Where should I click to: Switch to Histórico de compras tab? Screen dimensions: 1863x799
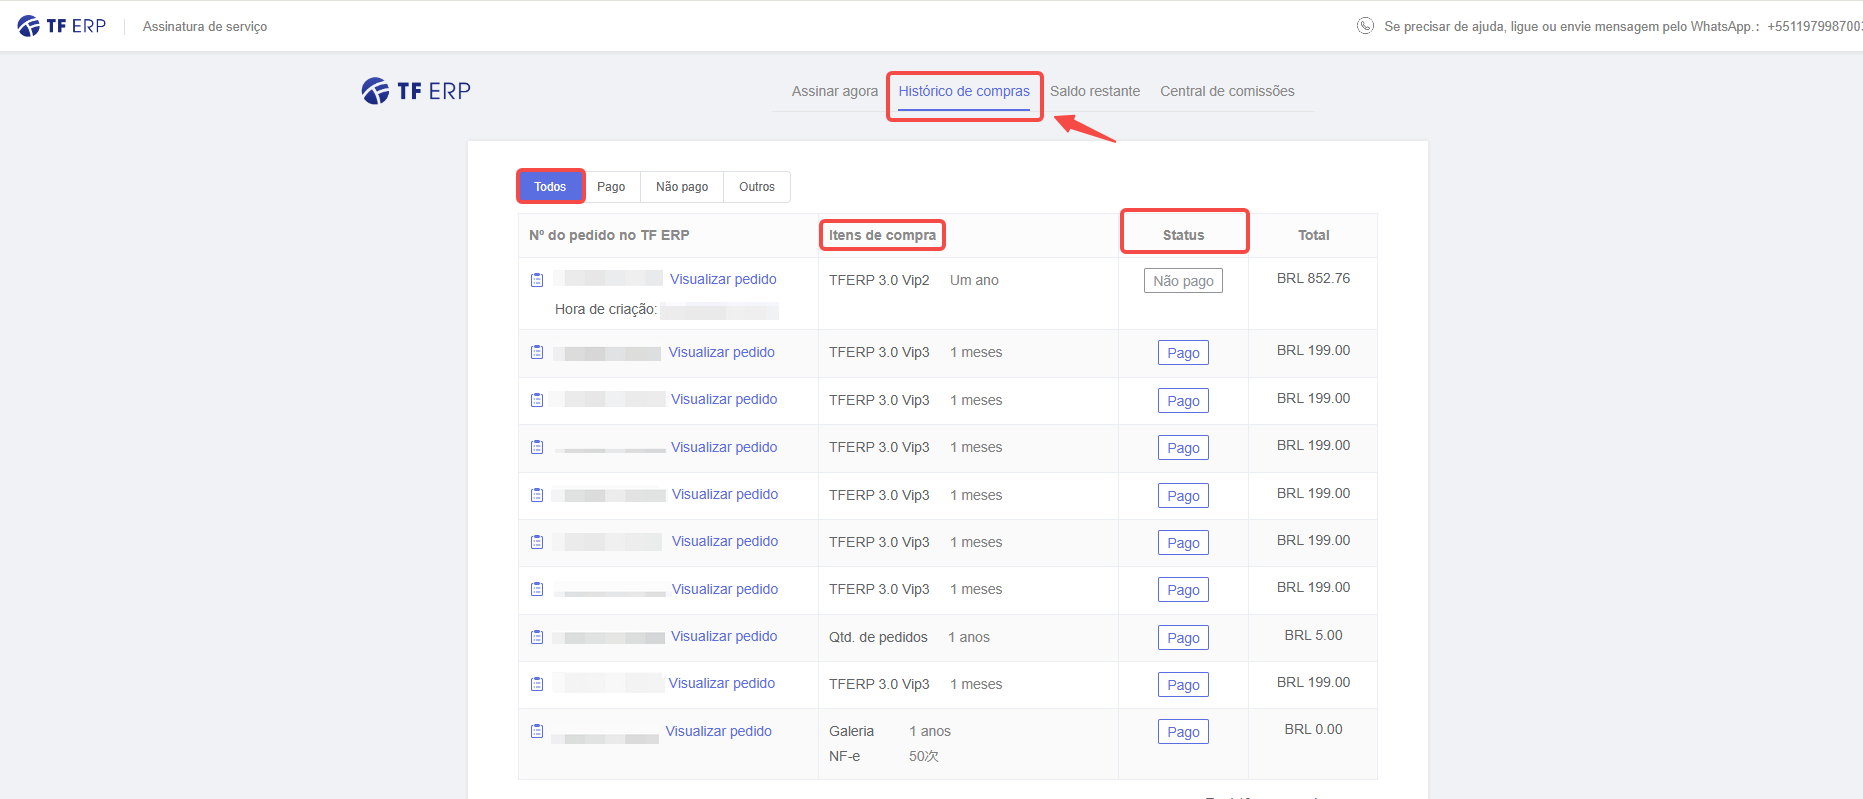pos(964,91)
